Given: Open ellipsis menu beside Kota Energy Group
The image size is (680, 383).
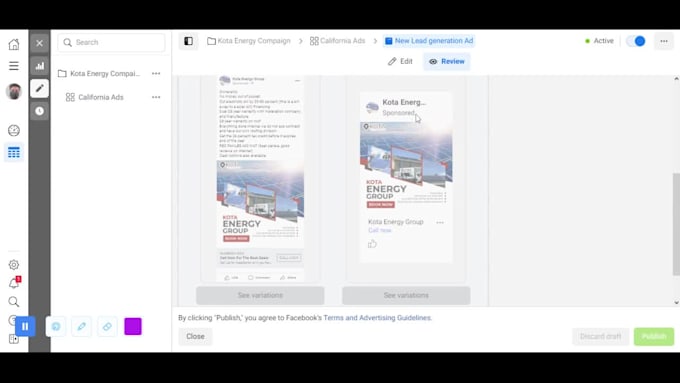Looking at the screenshot, I should pos(440,223).
